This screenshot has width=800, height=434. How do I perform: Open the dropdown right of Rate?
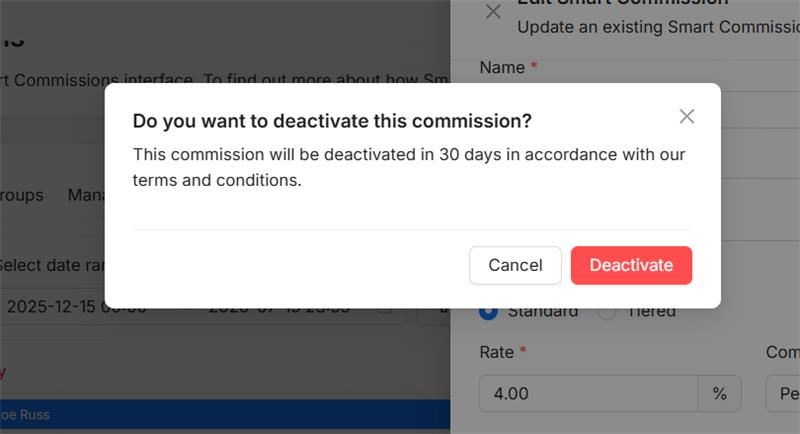coord(783,393)
